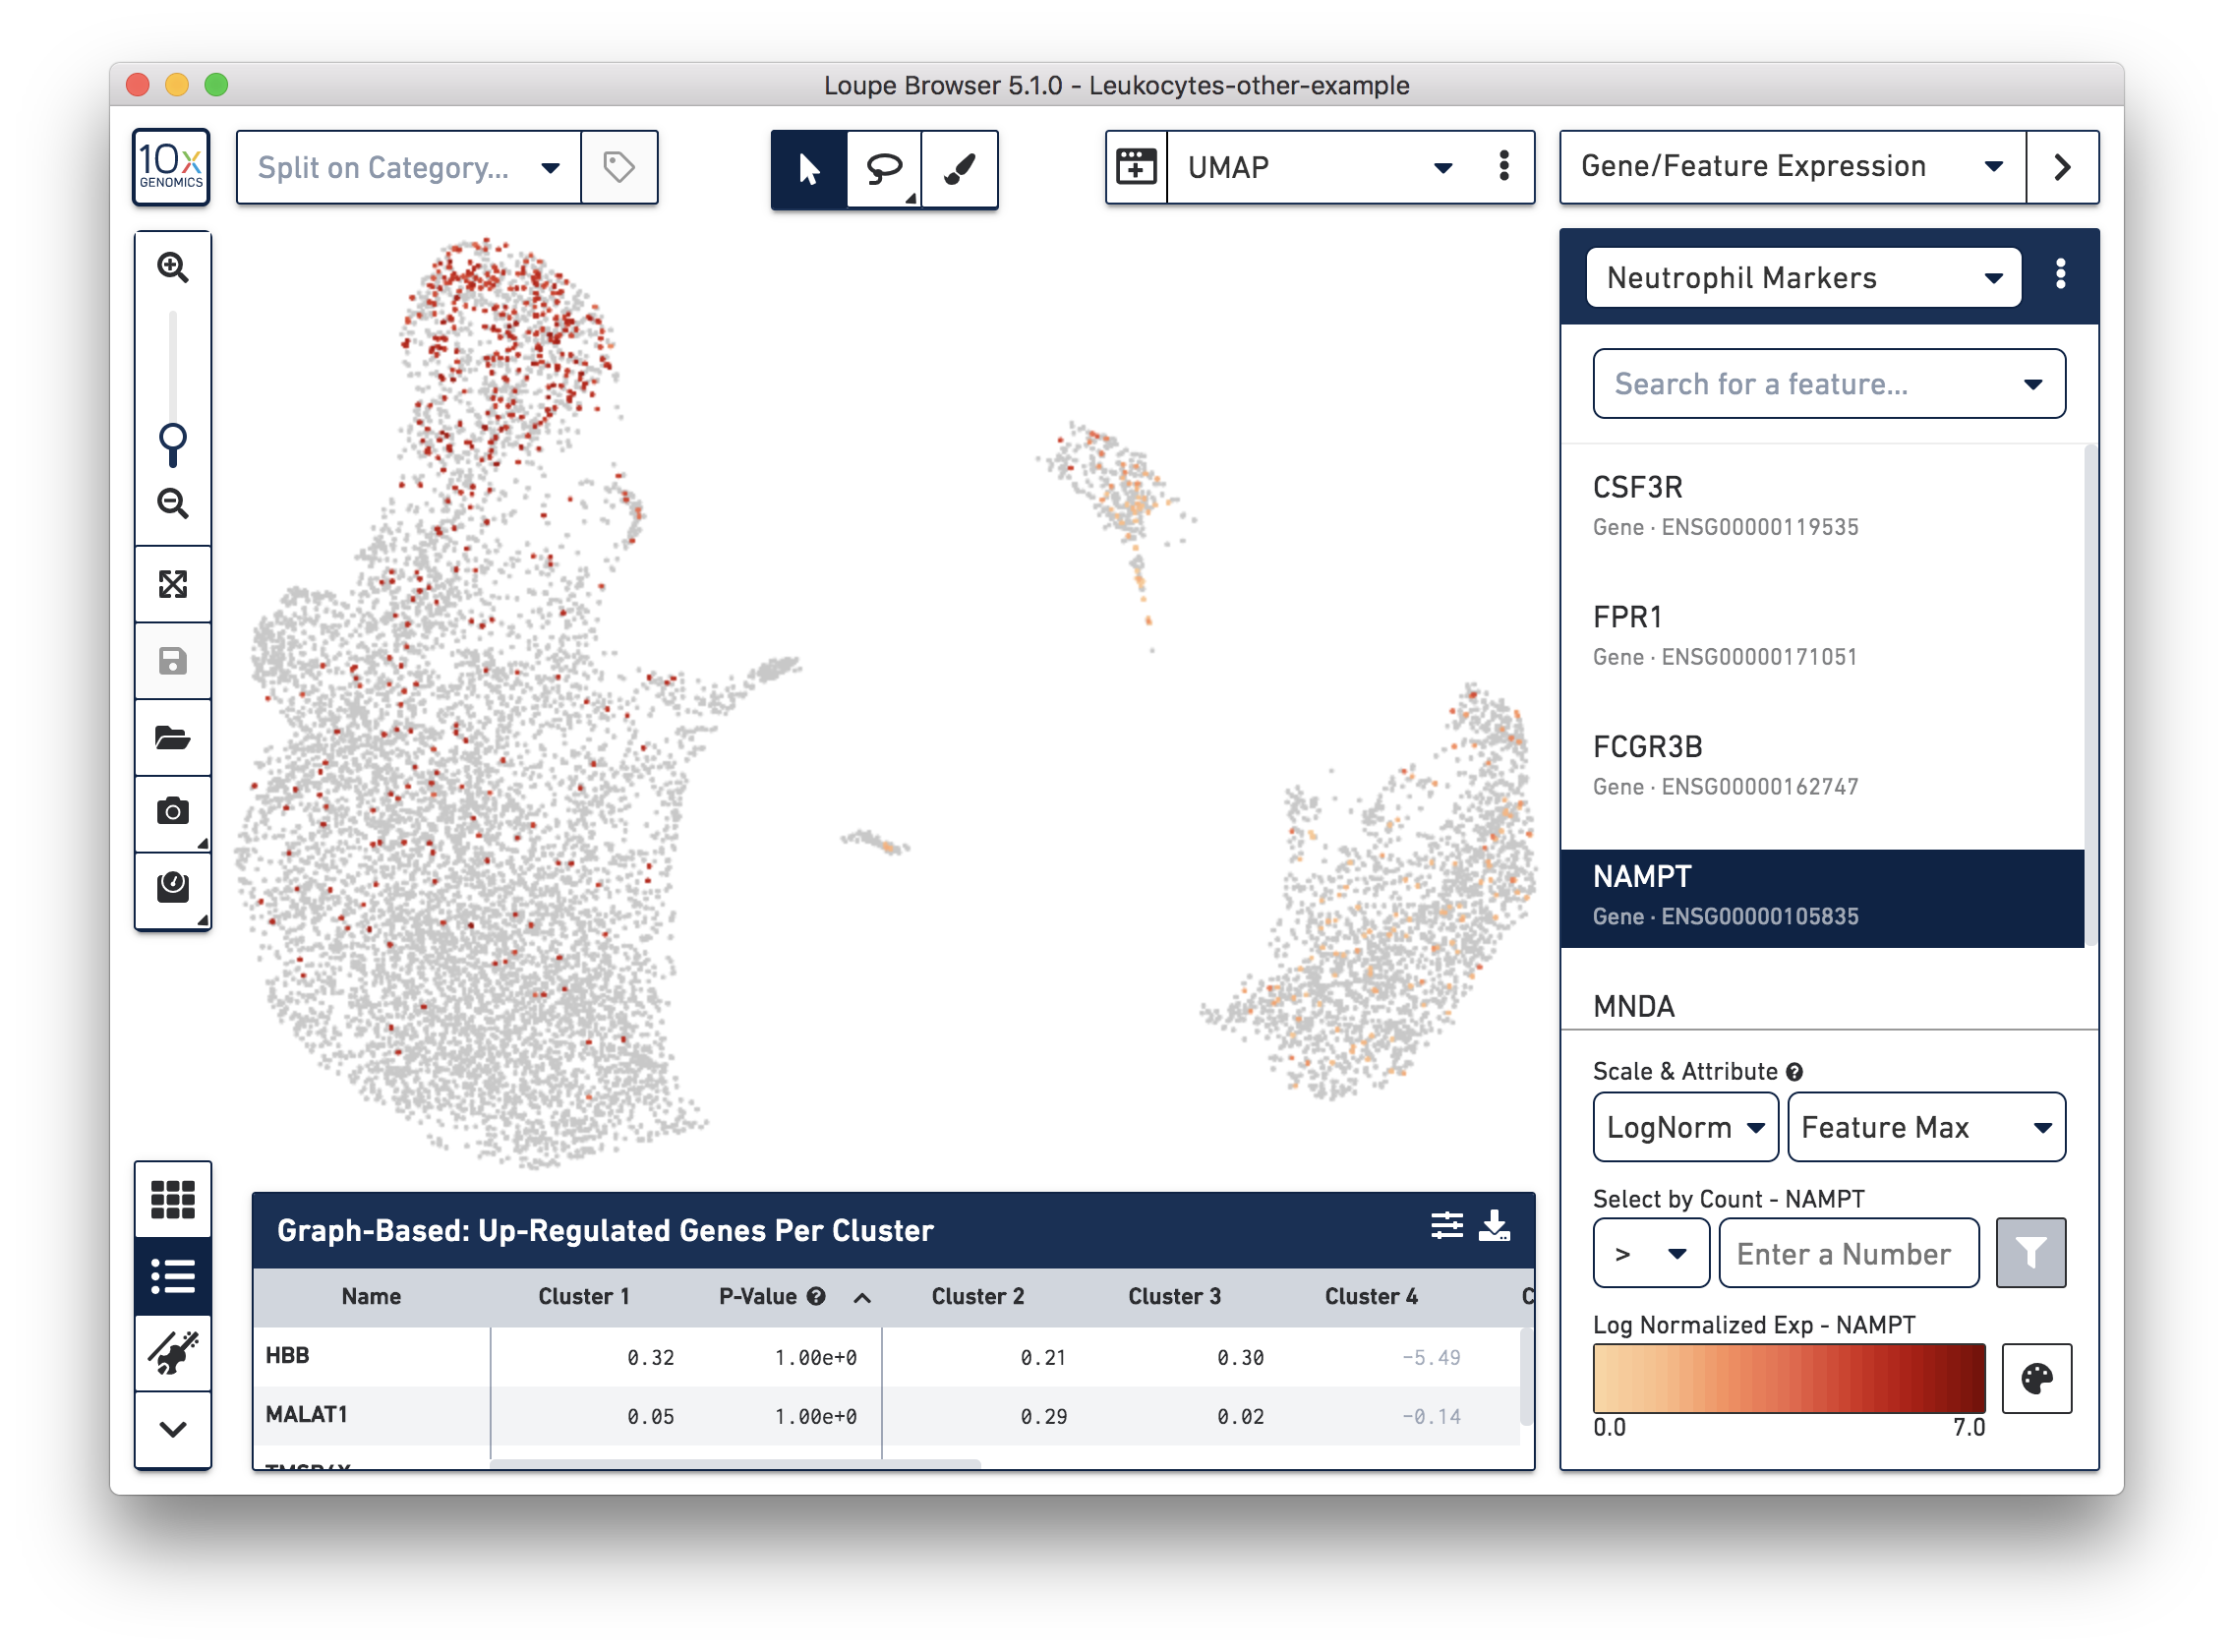
Task: Click the save floppy disk icon
Action: pos(172,661)
